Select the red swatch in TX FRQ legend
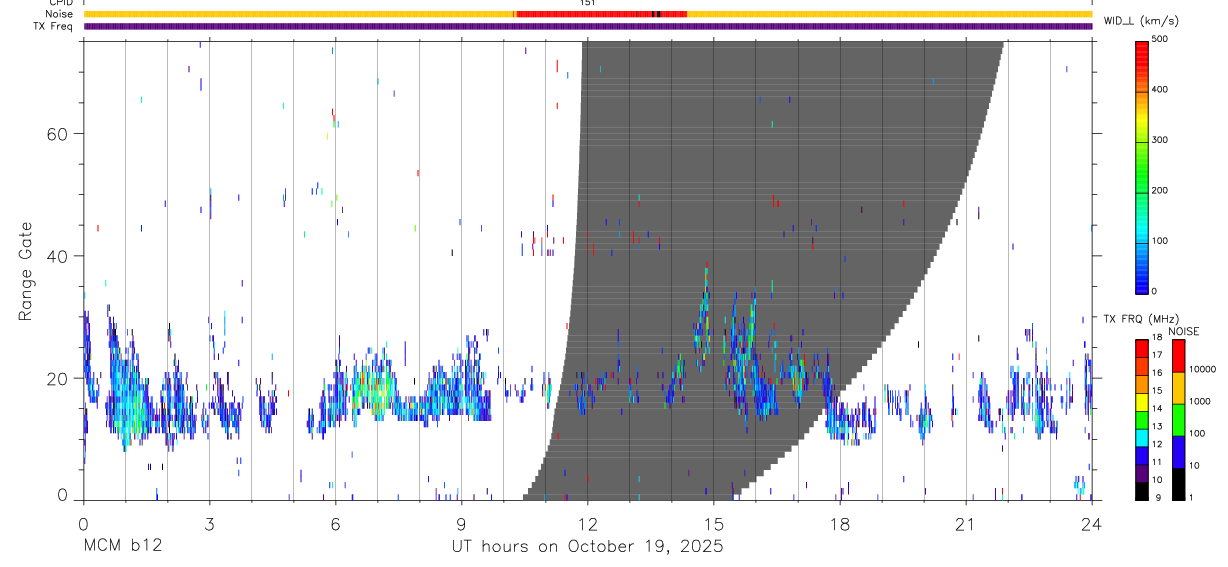The image size is (1228, 567). (1141, 349)
